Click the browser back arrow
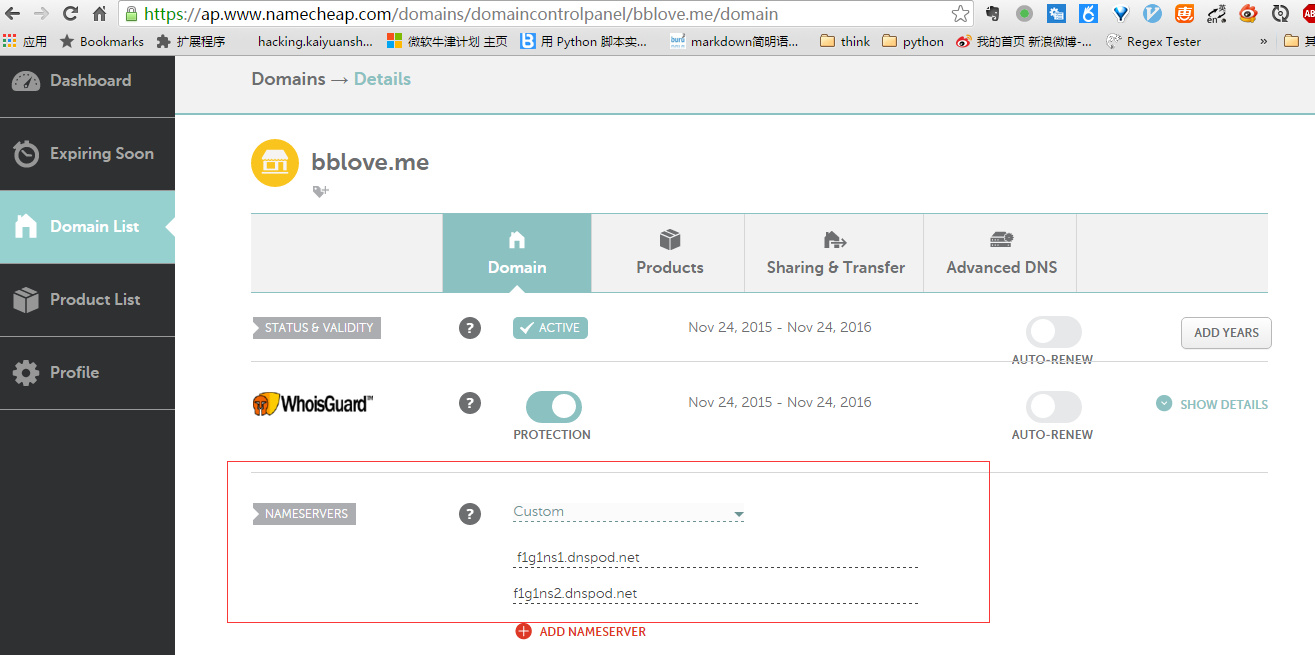The height and width of the screenshot is (655, 1315). point(13,14)
